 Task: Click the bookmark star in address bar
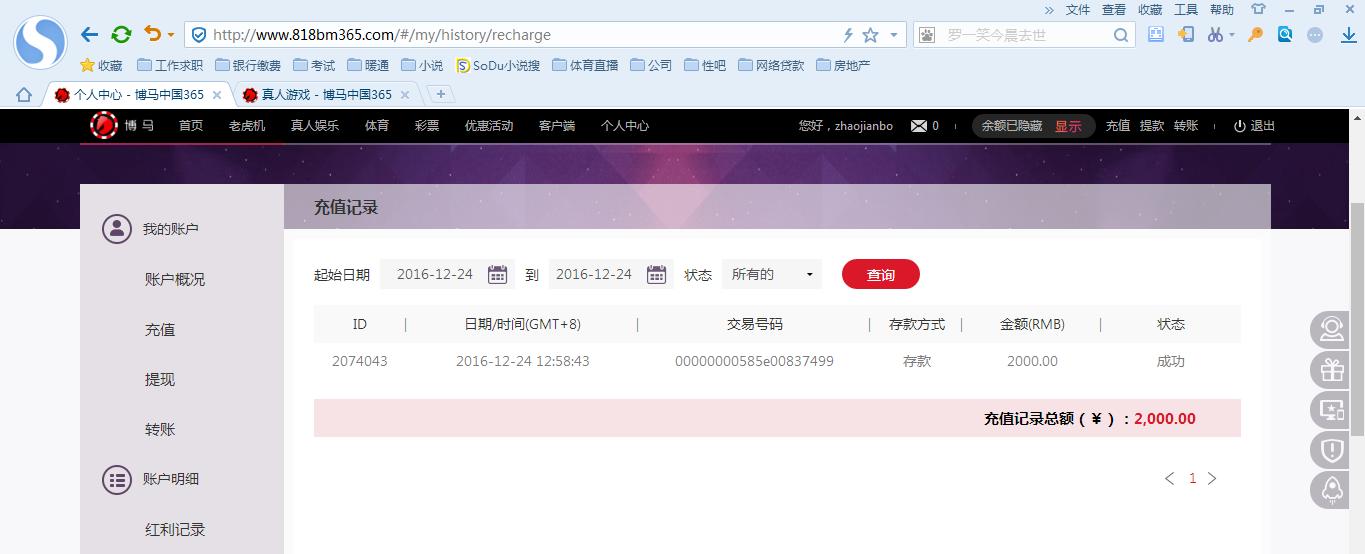(870, 35)
